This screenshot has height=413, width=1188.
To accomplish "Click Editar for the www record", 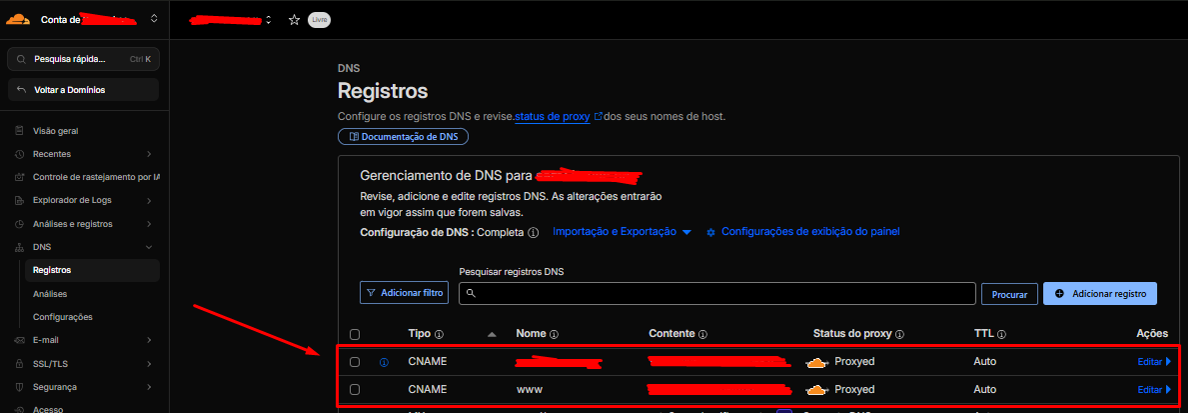I will point(1154,390).
